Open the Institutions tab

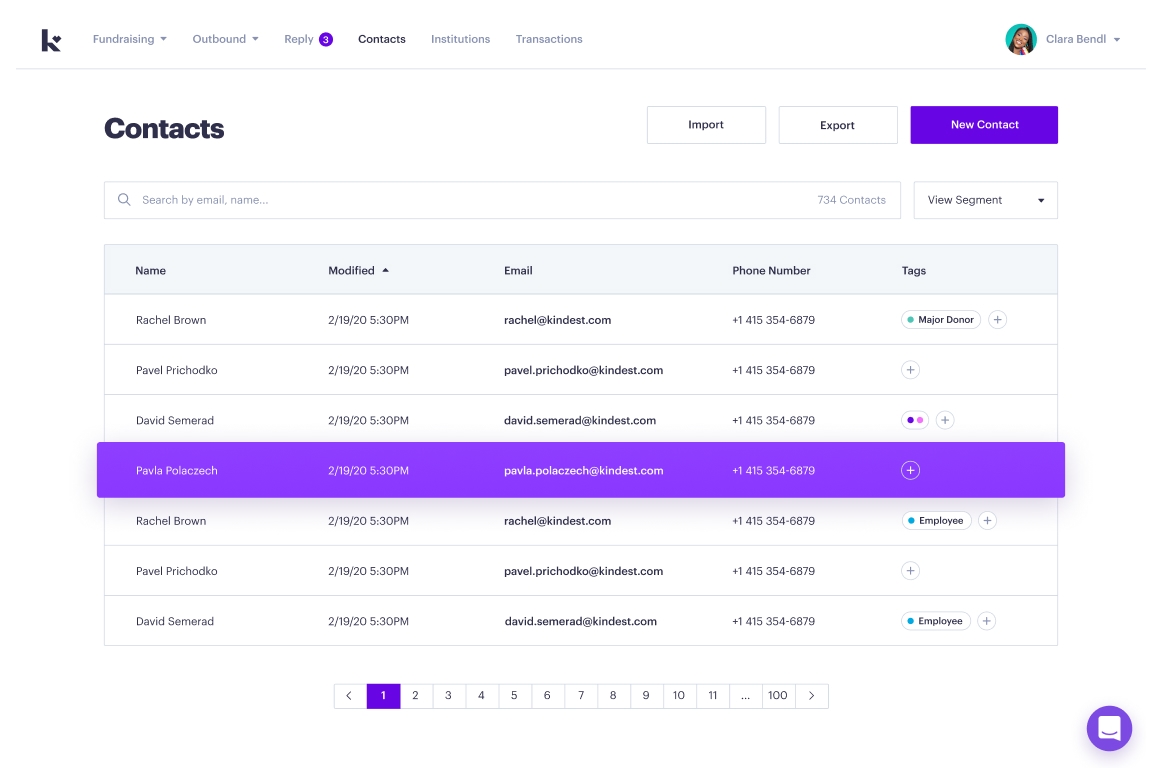pyautogui.click(x=460, y=39)
